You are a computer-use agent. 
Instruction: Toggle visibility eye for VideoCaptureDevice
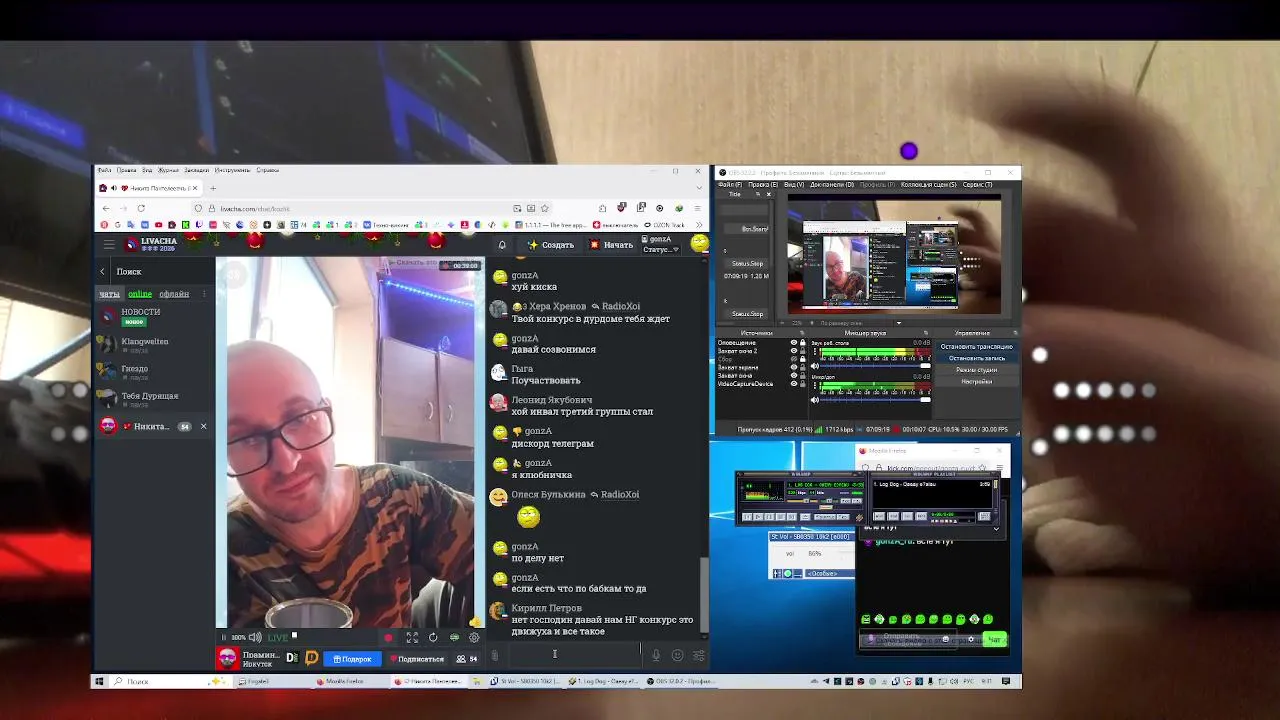(x=794, y=384)
